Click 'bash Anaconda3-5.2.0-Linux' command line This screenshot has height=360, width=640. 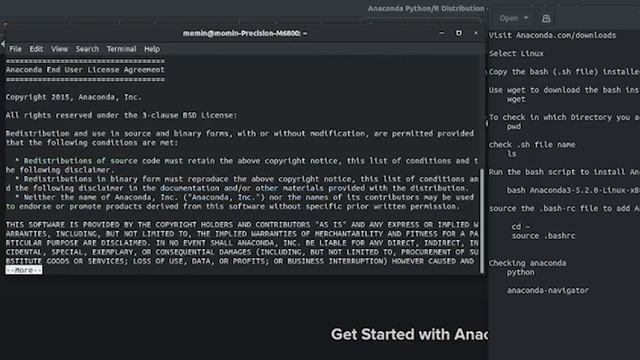click(x=573, y=190)
